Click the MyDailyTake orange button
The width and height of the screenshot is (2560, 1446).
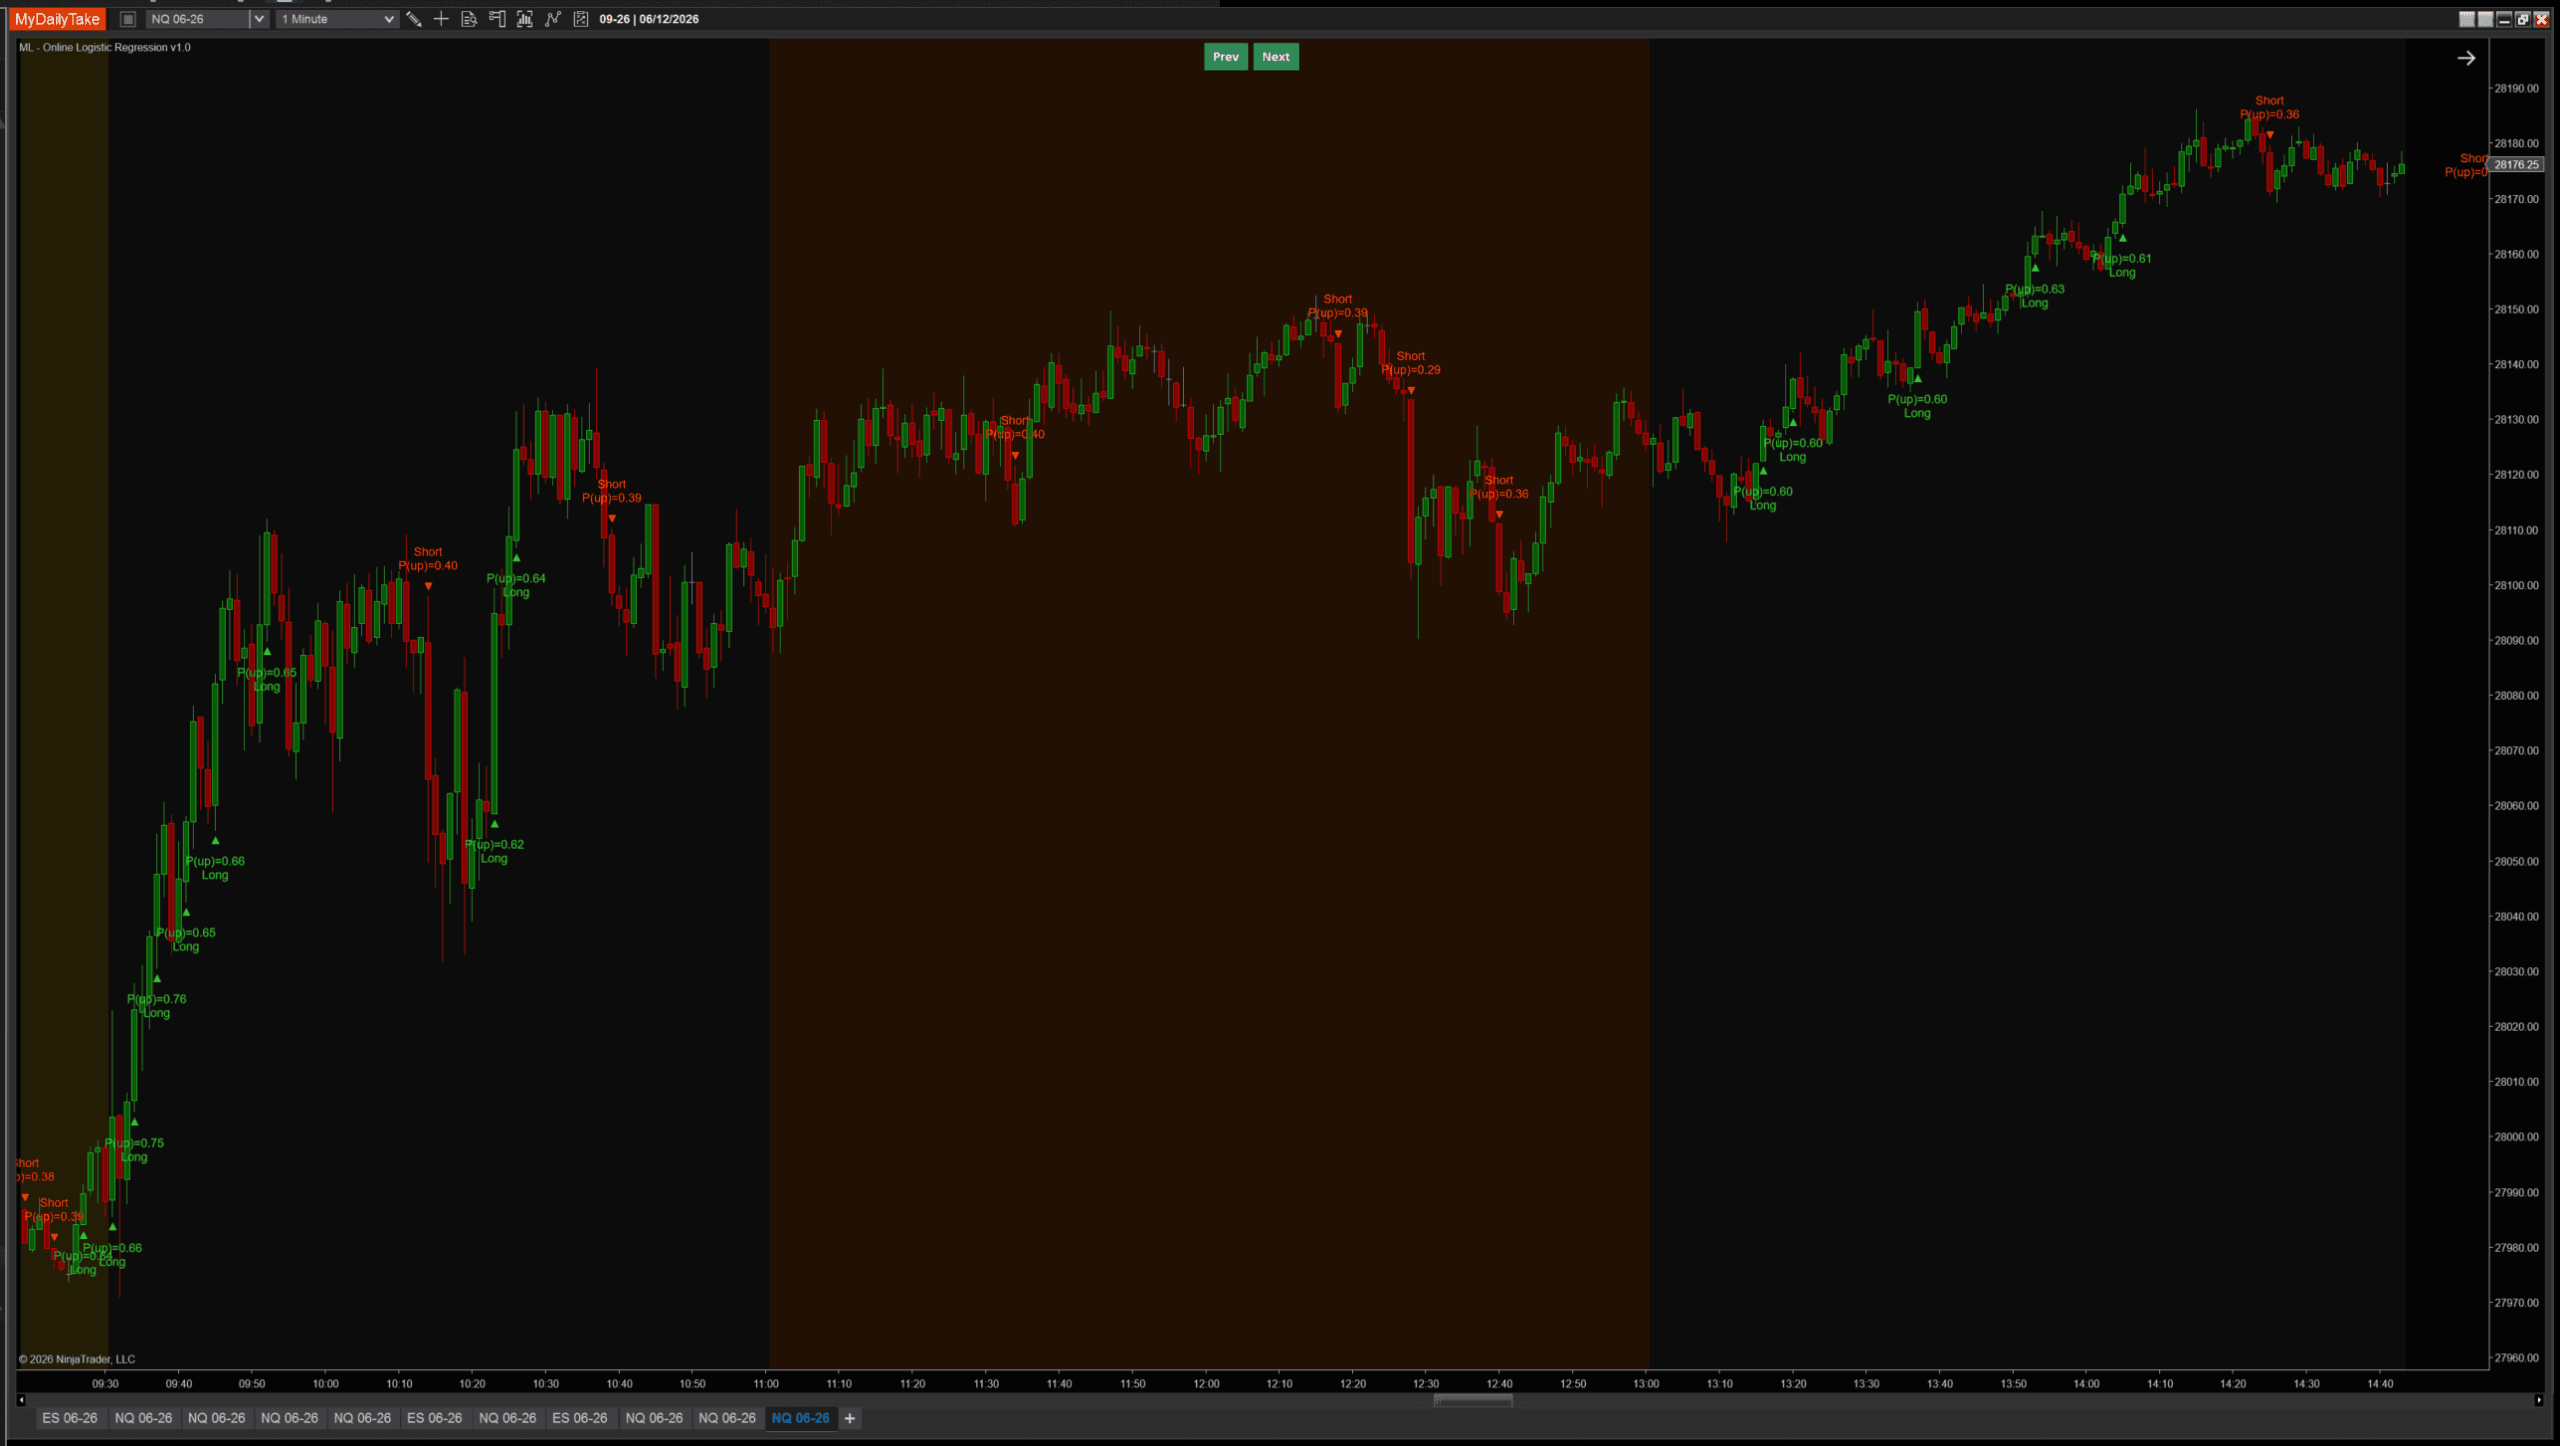coord(58,19)
